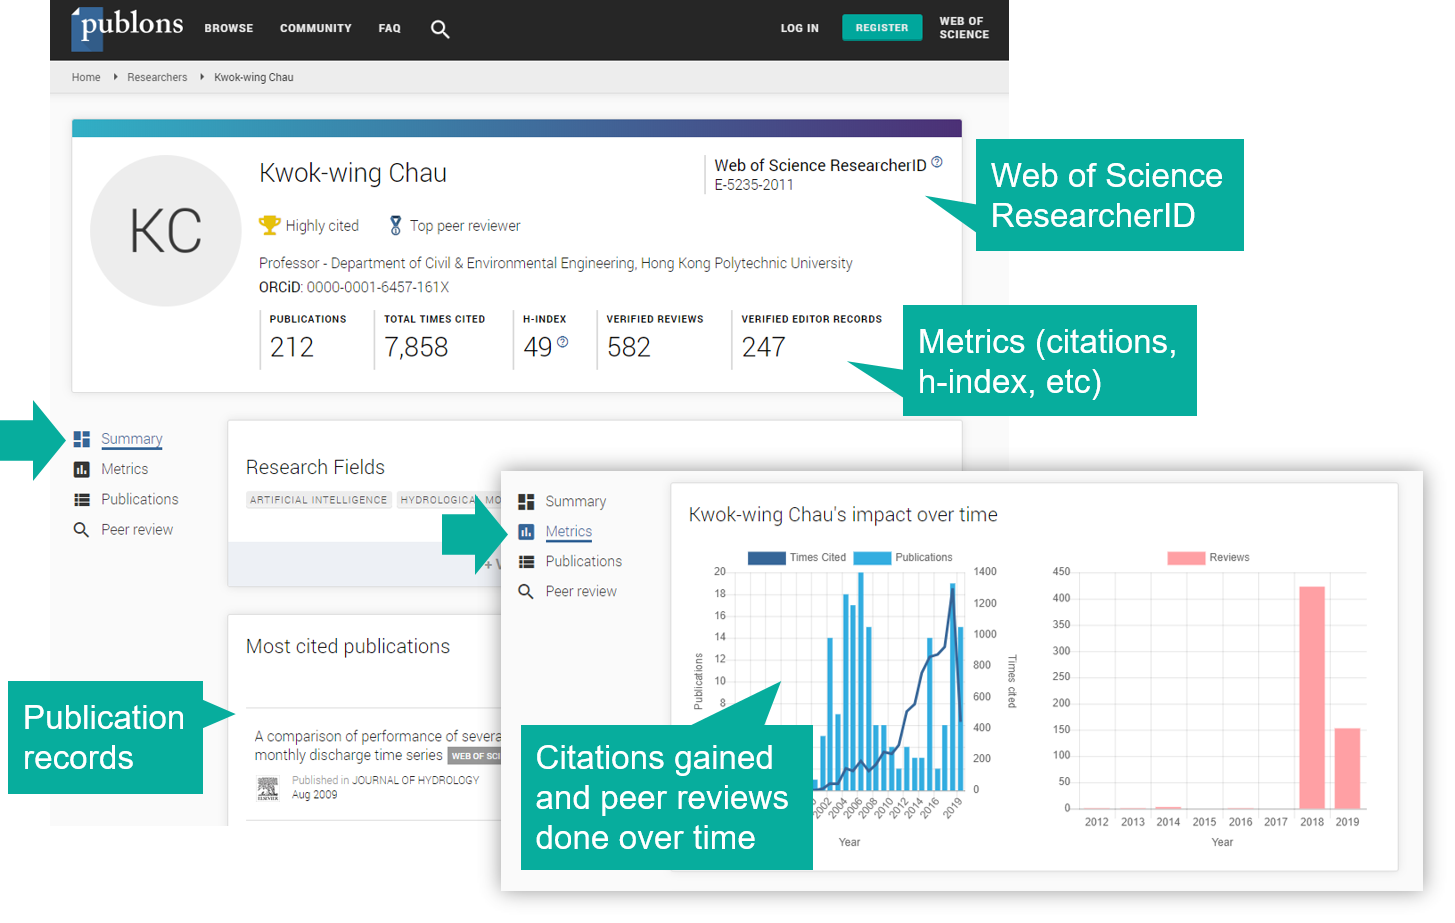The width and height of the screenshot is (1455, 923).
Task: Open the 'A comparison of performance' publication title
Action: pyautogui.click(x=377, y=745)
